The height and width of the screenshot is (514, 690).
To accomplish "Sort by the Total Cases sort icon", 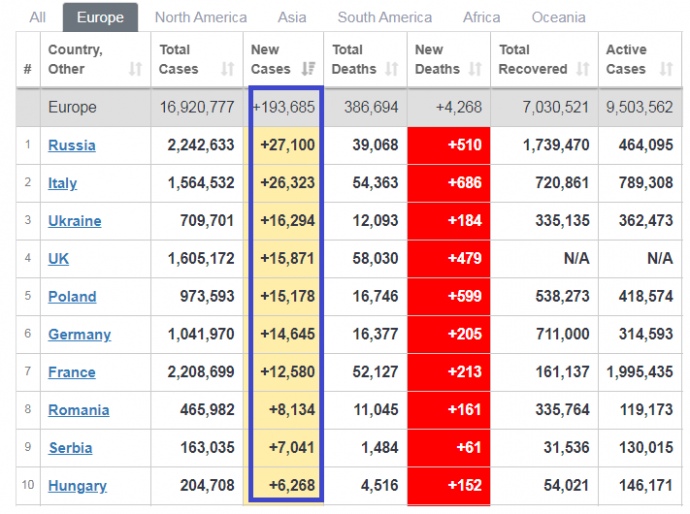I will tap(227, 70).
